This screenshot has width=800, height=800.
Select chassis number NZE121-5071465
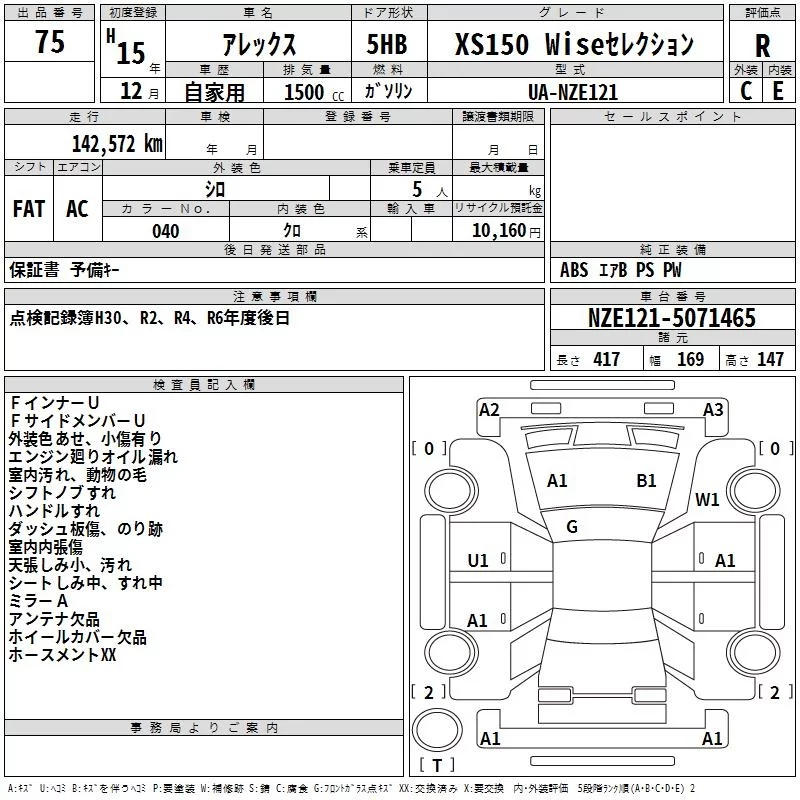click(x=671, y=318)
